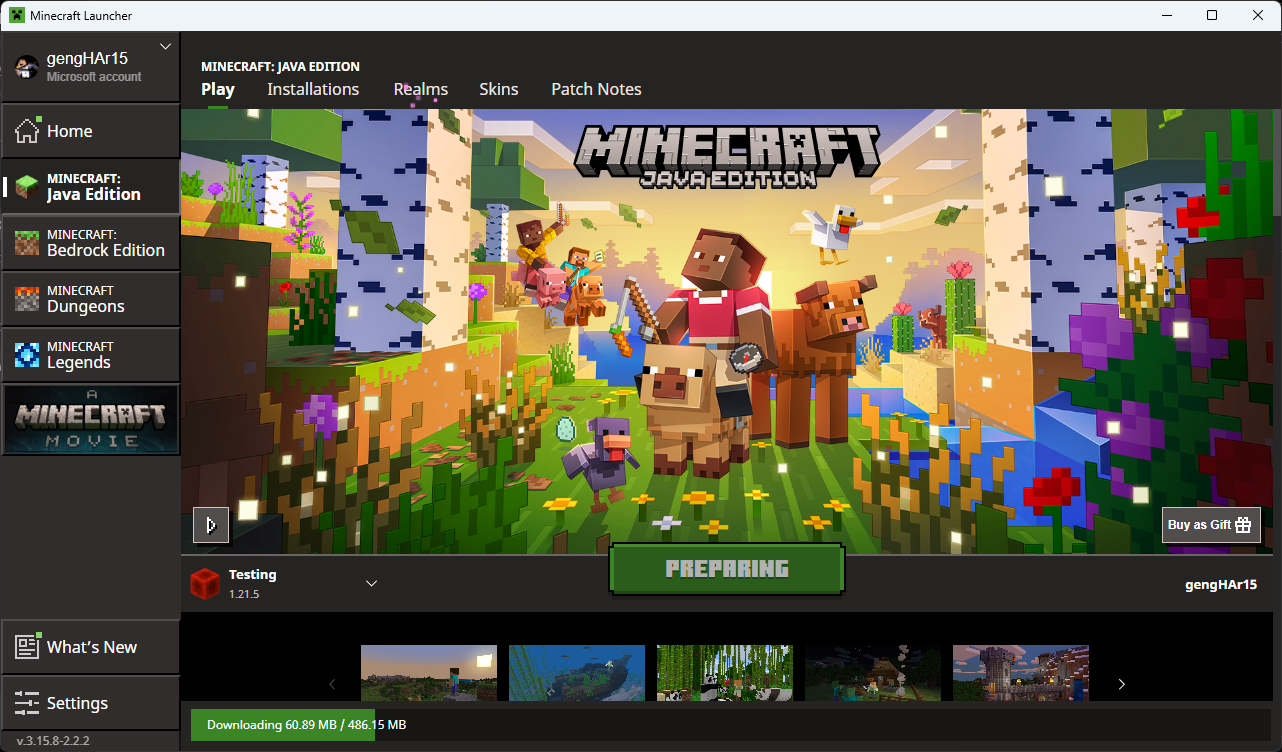The image size is (1282, 752).
Task: Click the Minecraft Launcher title bar icon
Action: pos(15,15)
